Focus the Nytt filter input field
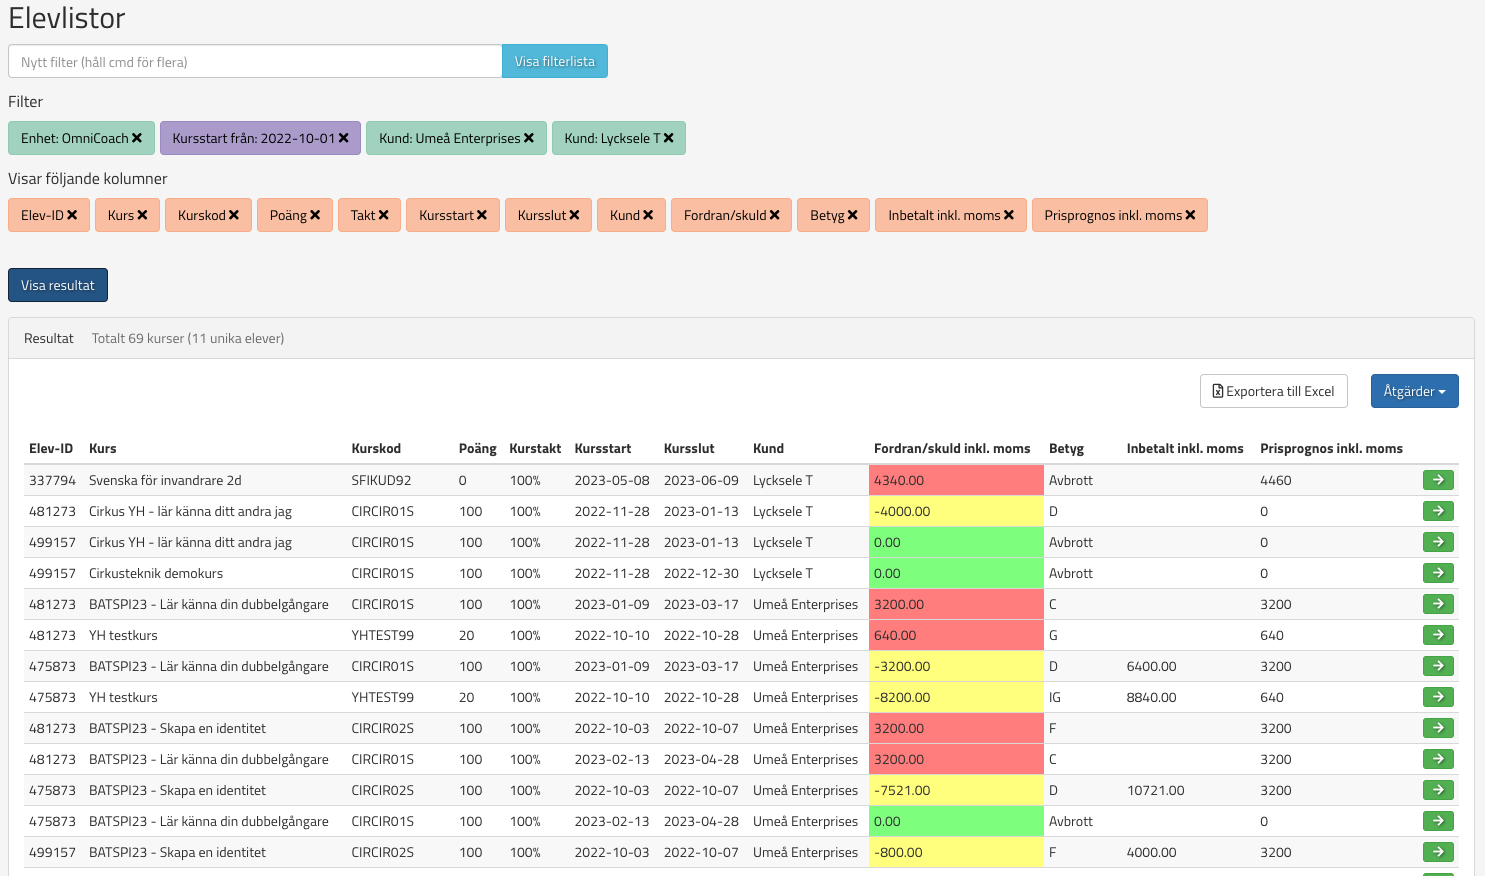The image size is (1485, 876). 255,61
